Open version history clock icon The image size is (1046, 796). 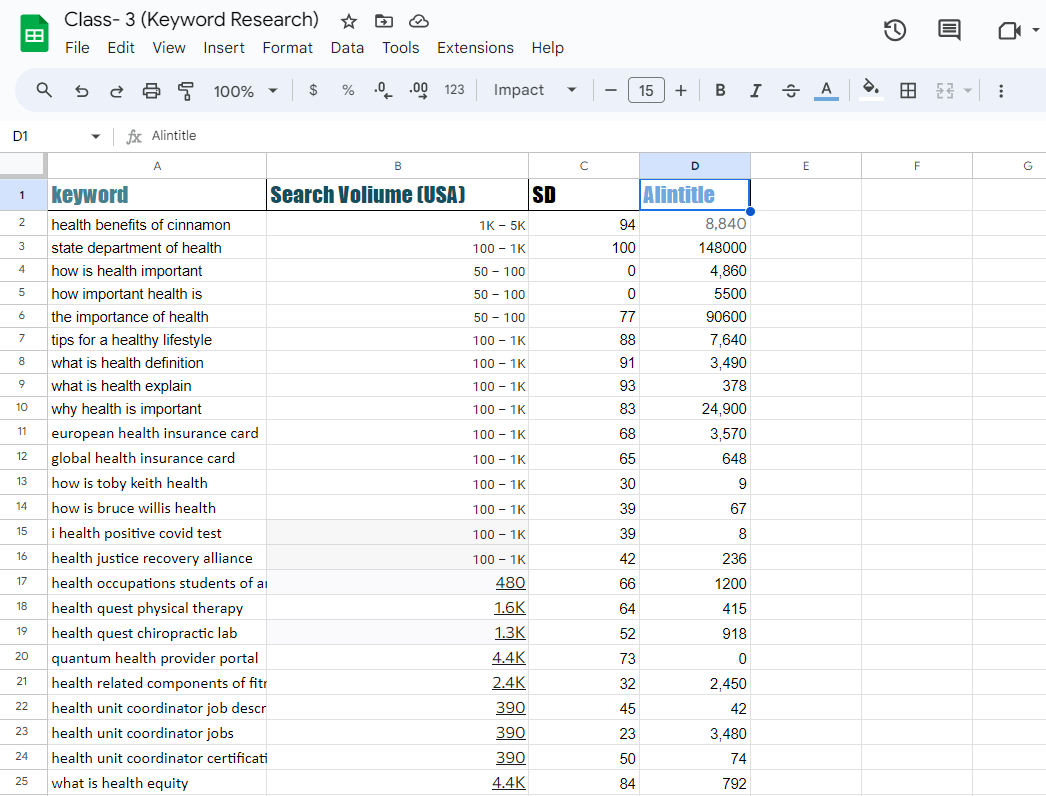coord(895,31)
